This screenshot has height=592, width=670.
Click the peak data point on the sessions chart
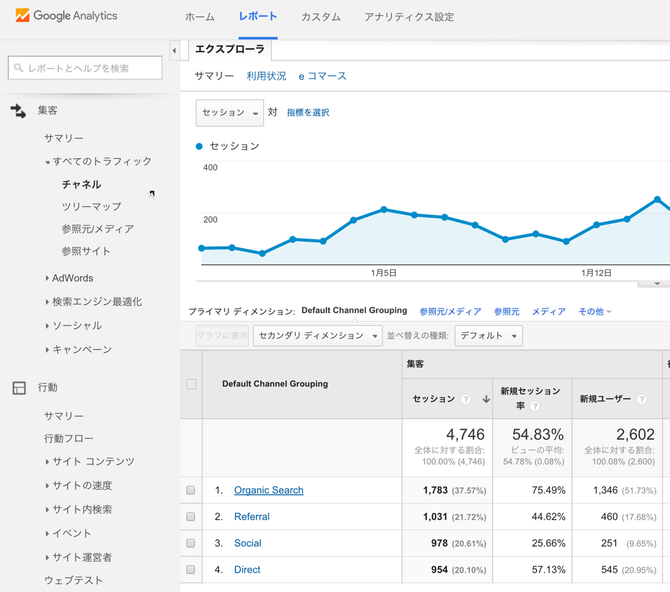[x=657, y=199]
